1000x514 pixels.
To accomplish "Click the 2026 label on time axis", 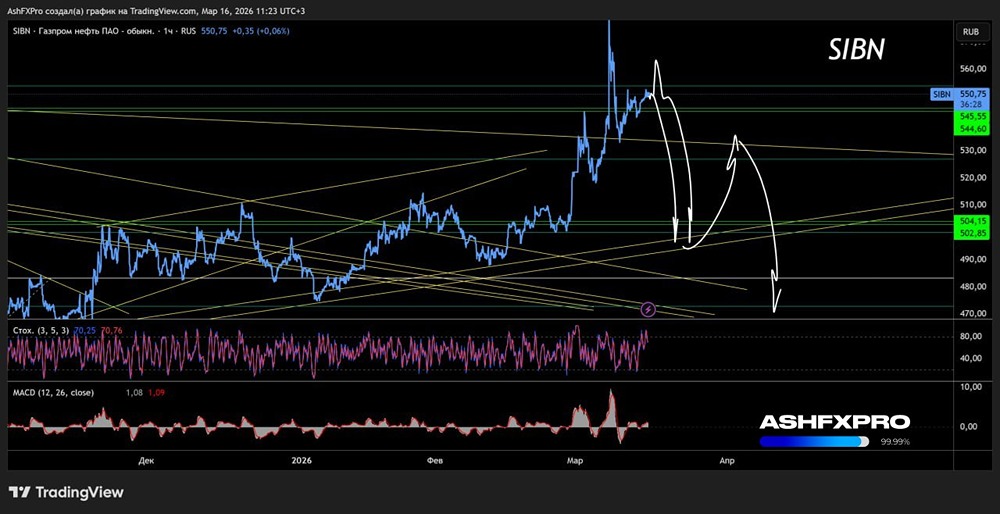I will pos(301,460).
